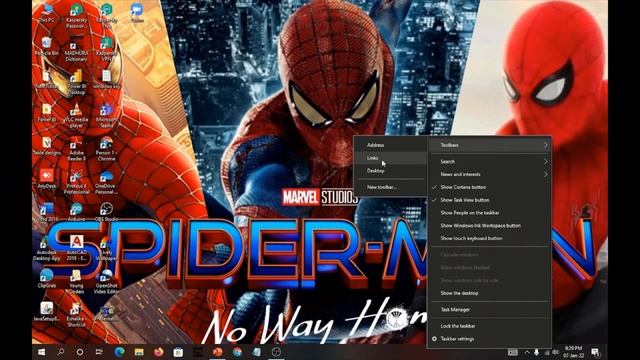Image resolution: width=640 pixels, height=360 pixels.
Task: Select the OpenShot Video Editor shortcut
Action: [x=107, y=282]
